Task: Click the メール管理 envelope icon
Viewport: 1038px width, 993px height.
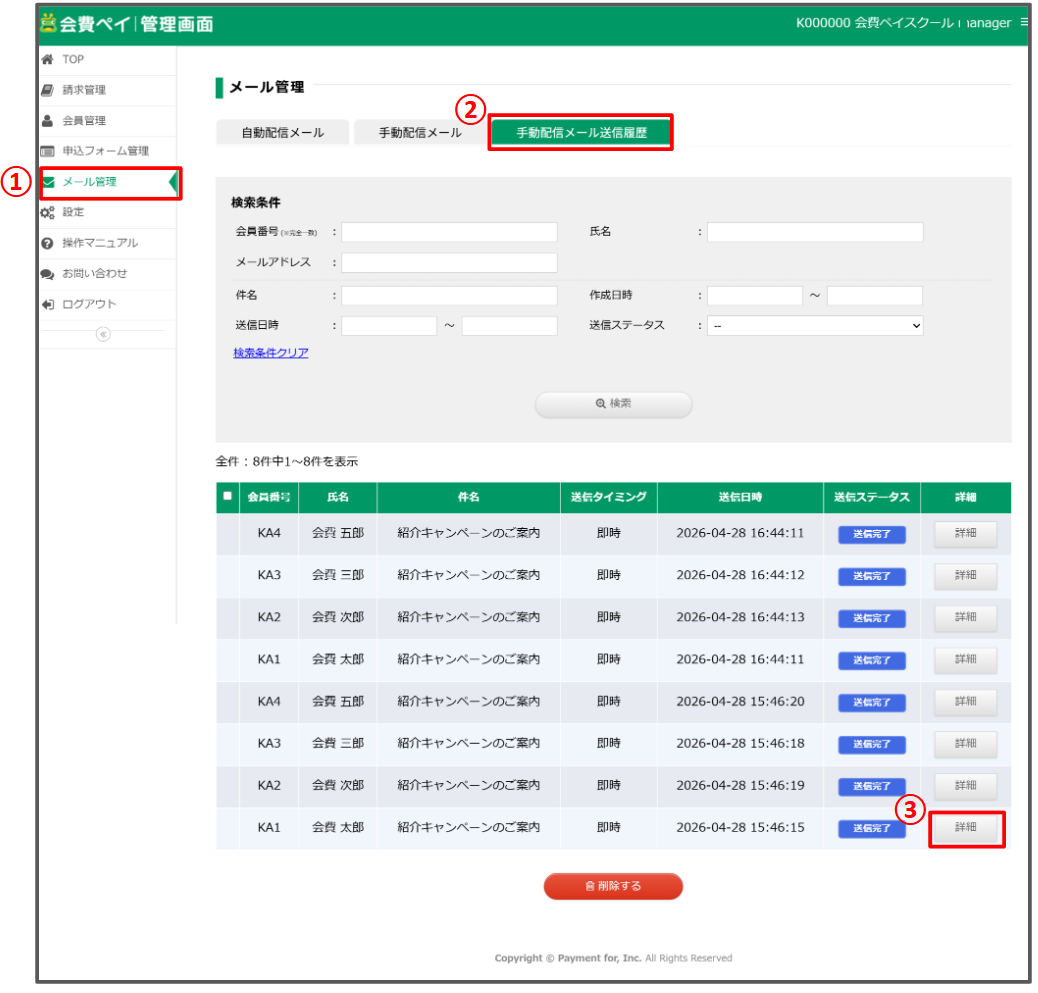Action: [48, 183]
